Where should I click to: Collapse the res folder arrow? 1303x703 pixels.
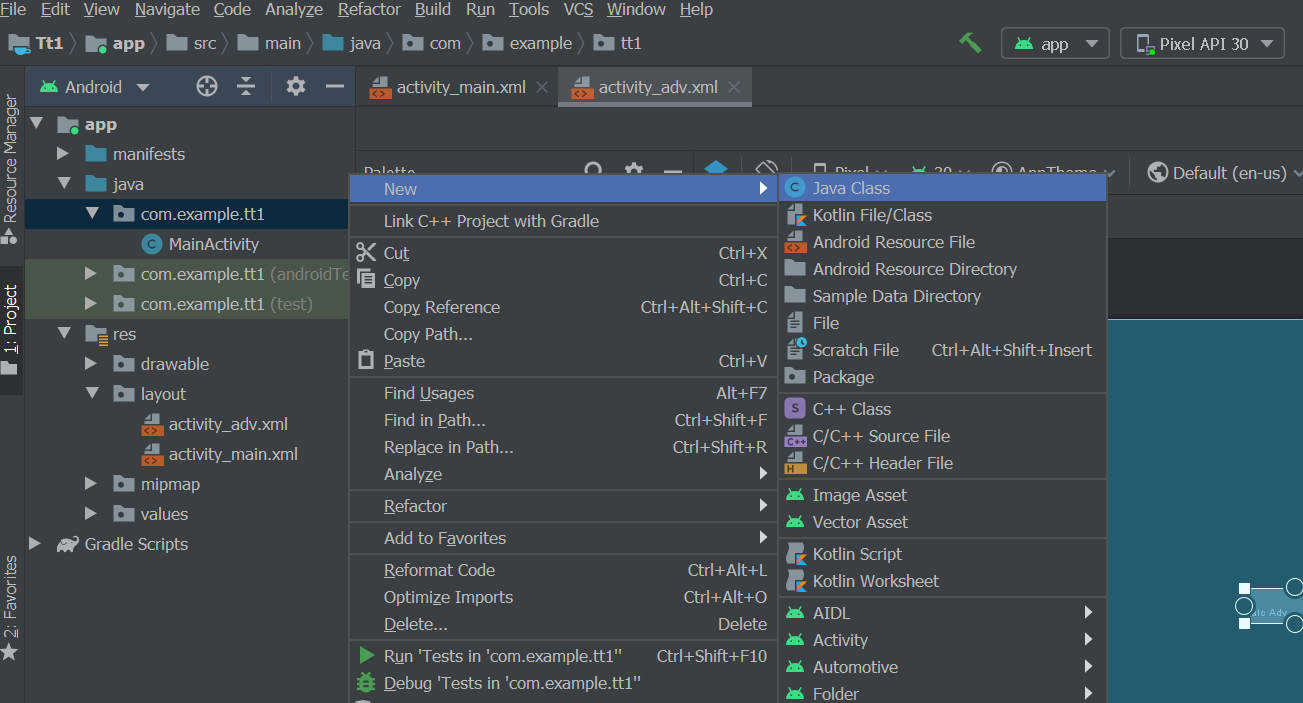click(x=64, y=334)
